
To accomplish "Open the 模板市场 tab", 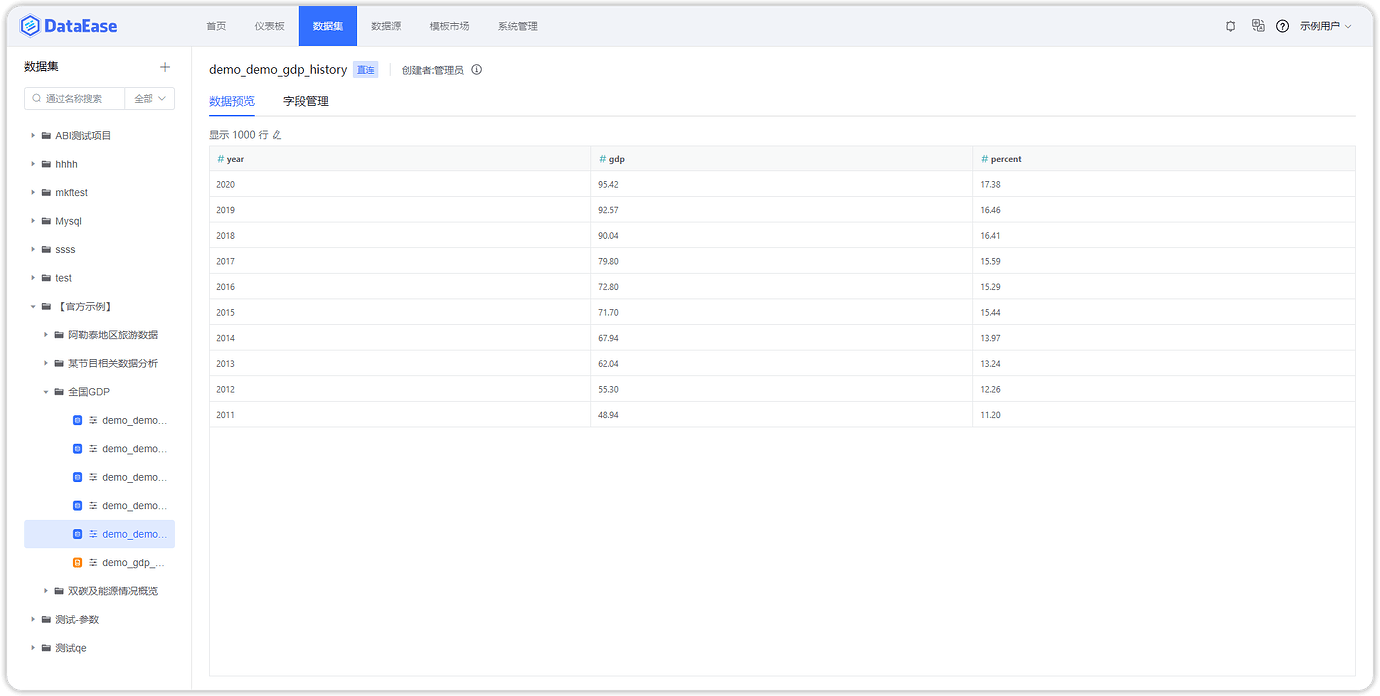I will click(449, 26).
